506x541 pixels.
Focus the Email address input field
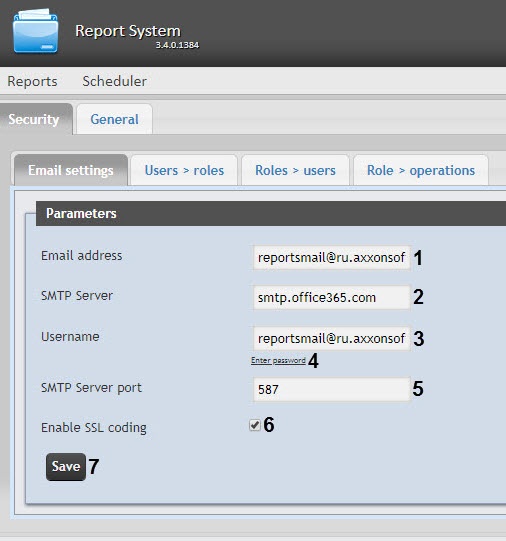331,257
